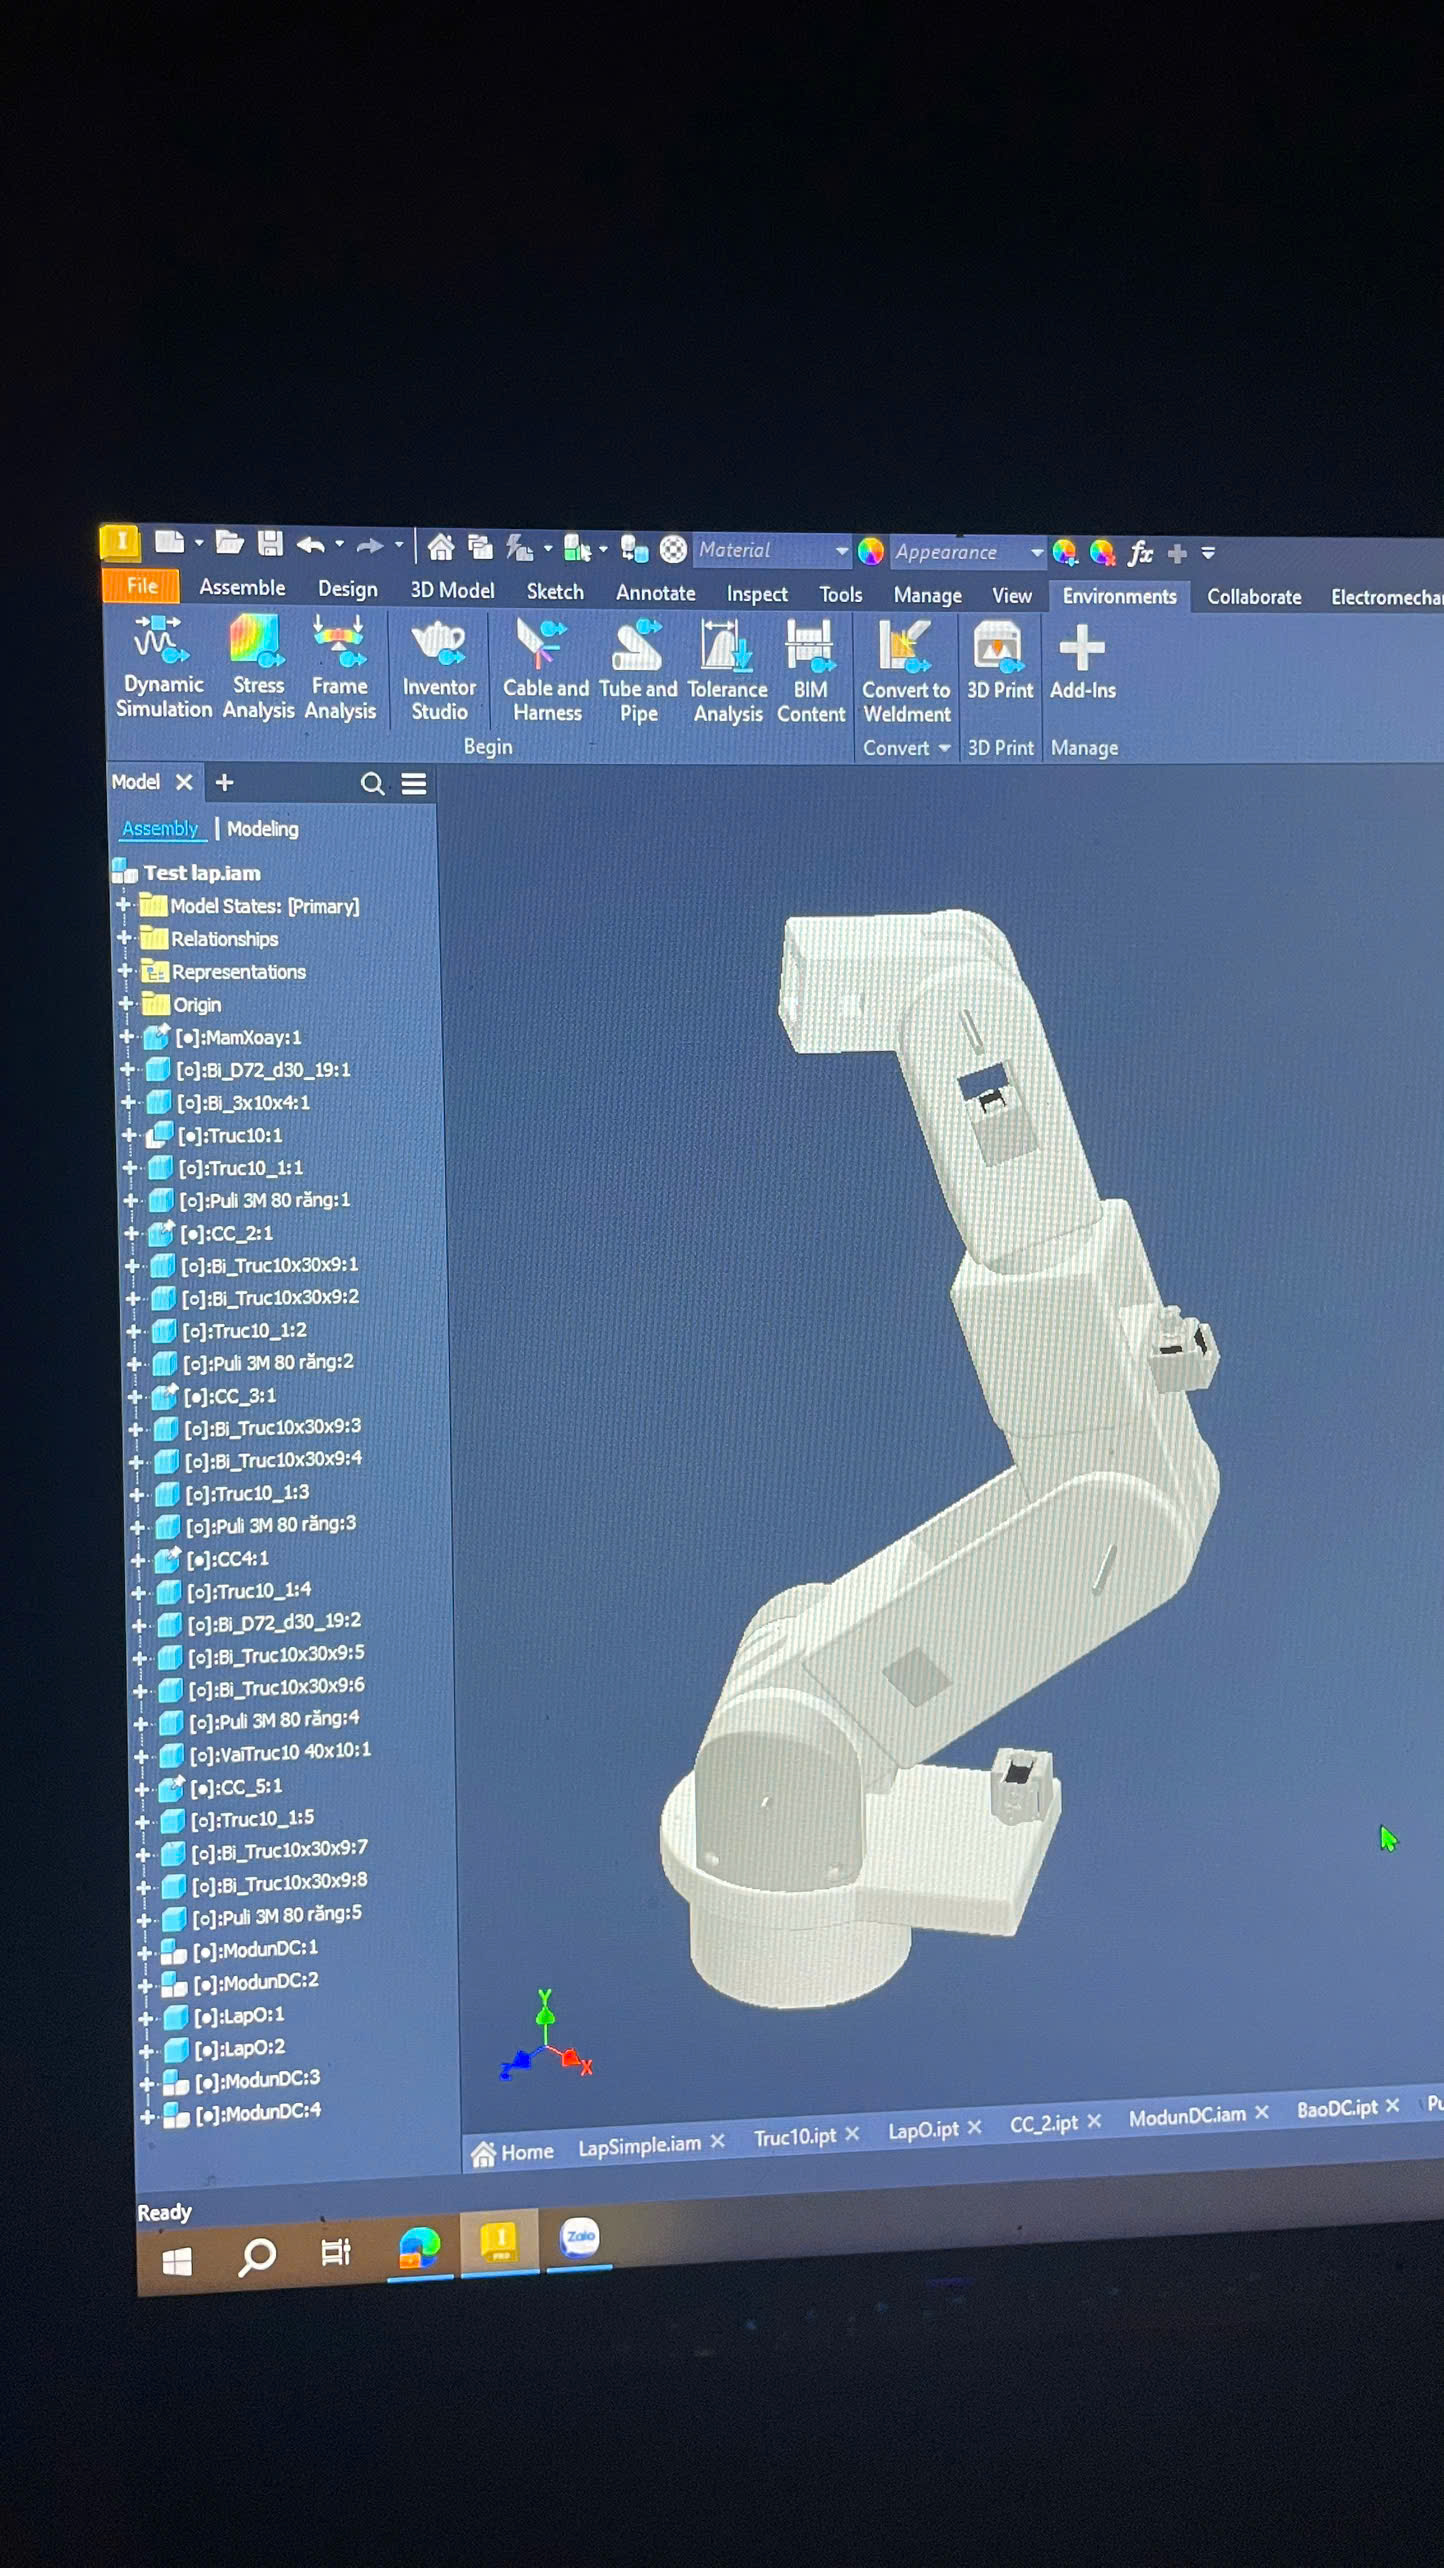Start Frame Analysis
1444x2568 pixels.
click(340, 669)
